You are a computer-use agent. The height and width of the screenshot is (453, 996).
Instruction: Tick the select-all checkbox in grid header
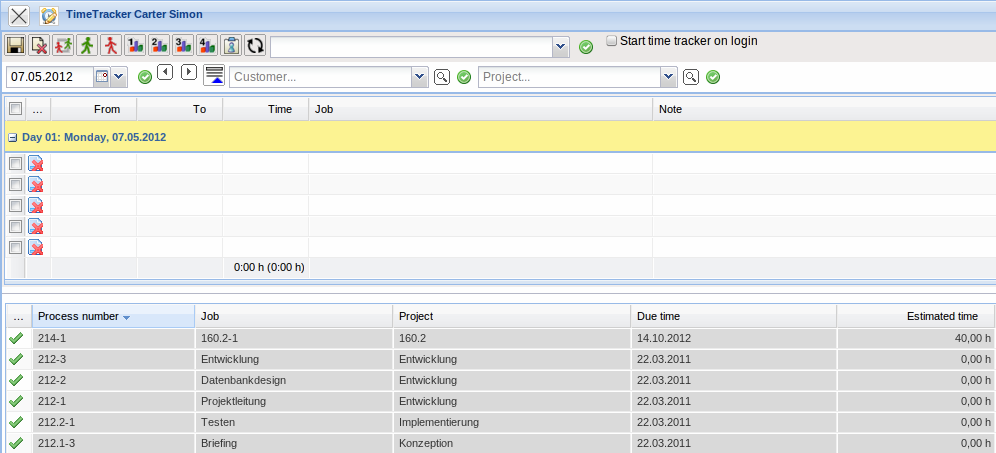[x=15, y=109]
